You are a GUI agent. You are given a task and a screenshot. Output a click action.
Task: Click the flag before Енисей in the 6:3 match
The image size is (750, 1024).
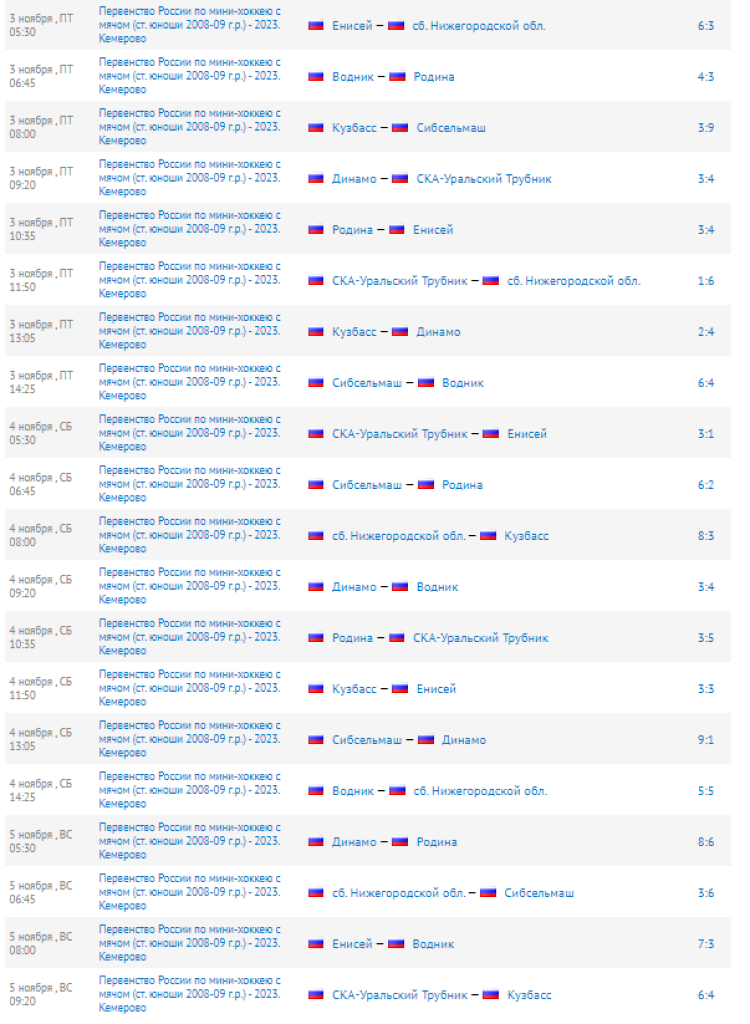point(316,25)
